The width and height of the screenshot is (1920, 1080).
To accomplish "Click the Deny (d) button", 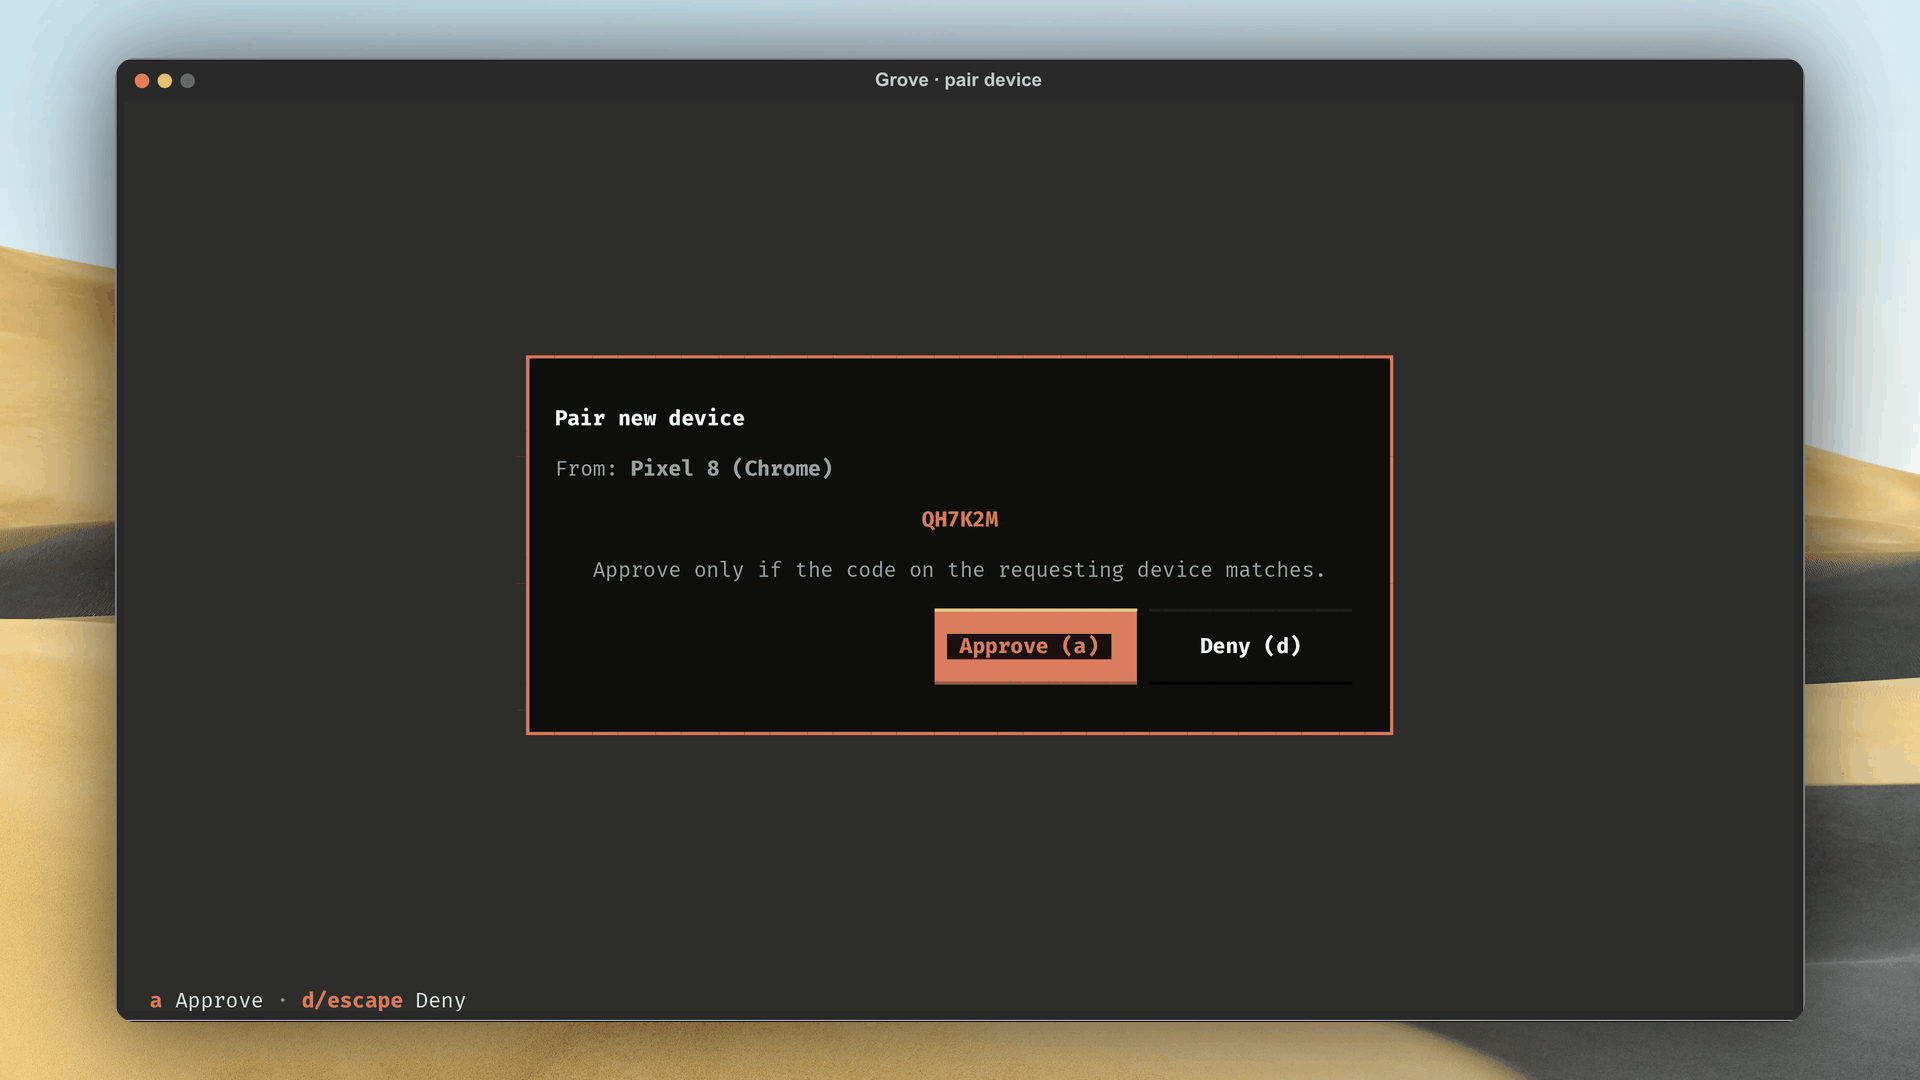I will 1250,646.
